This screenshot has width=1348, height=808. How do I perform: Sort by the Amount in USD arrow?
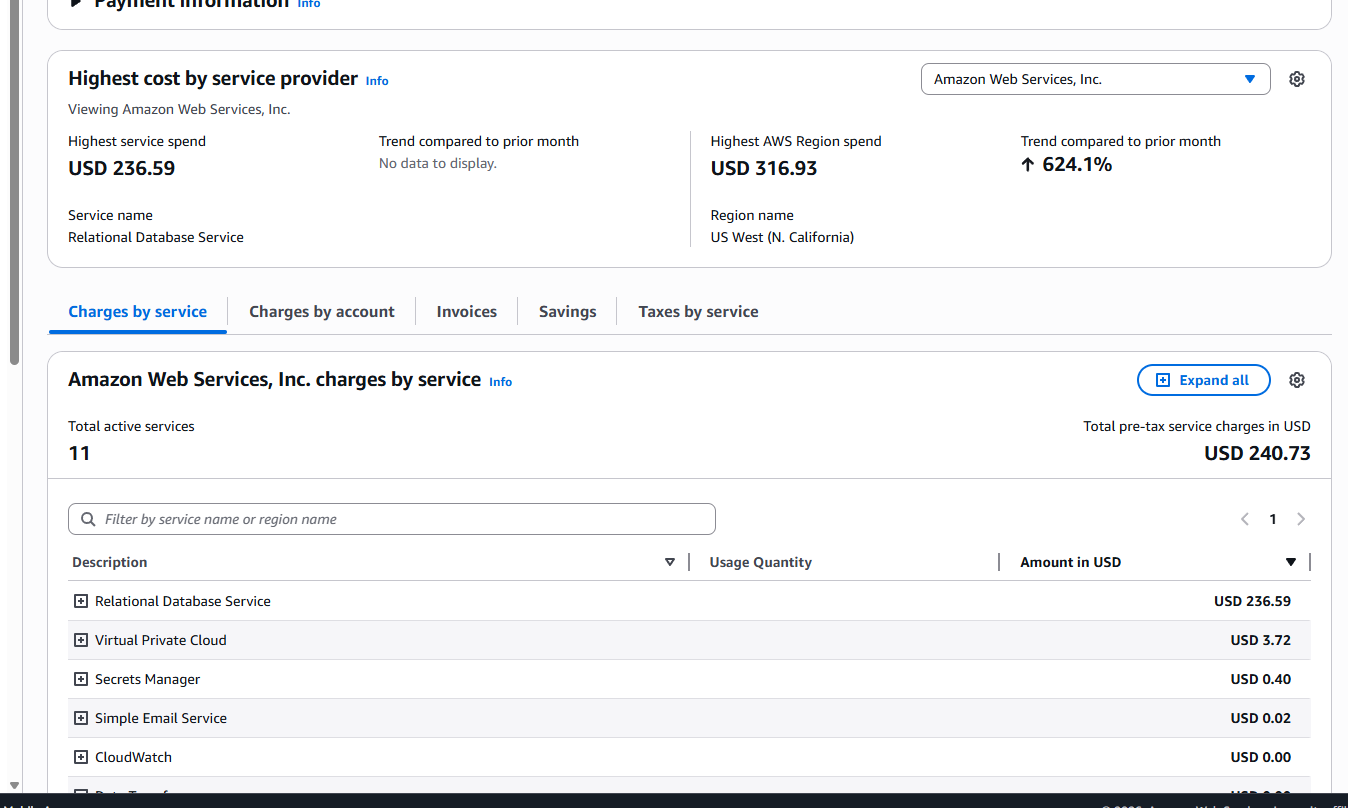pyautogui.click(x=1291, y=562)
